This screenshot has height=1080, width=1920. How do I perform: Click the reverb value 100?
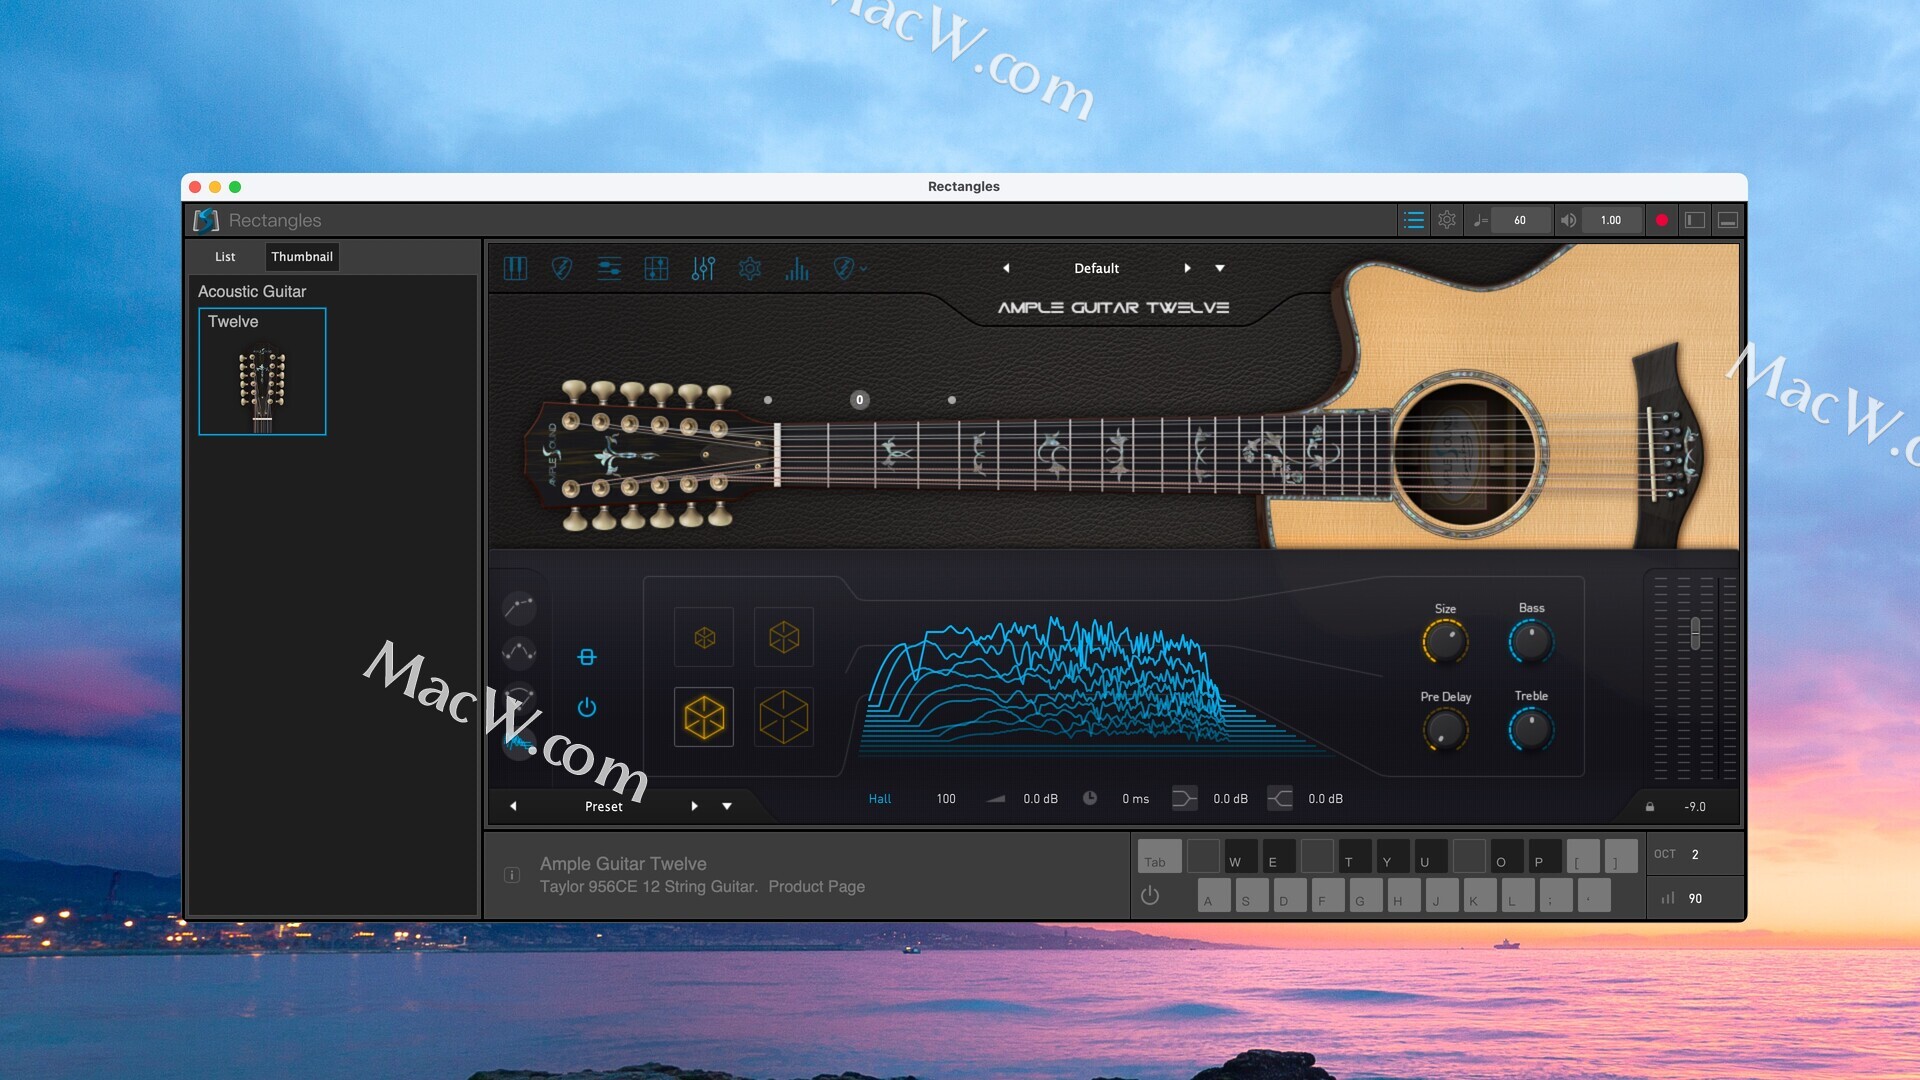click(946, 799)
